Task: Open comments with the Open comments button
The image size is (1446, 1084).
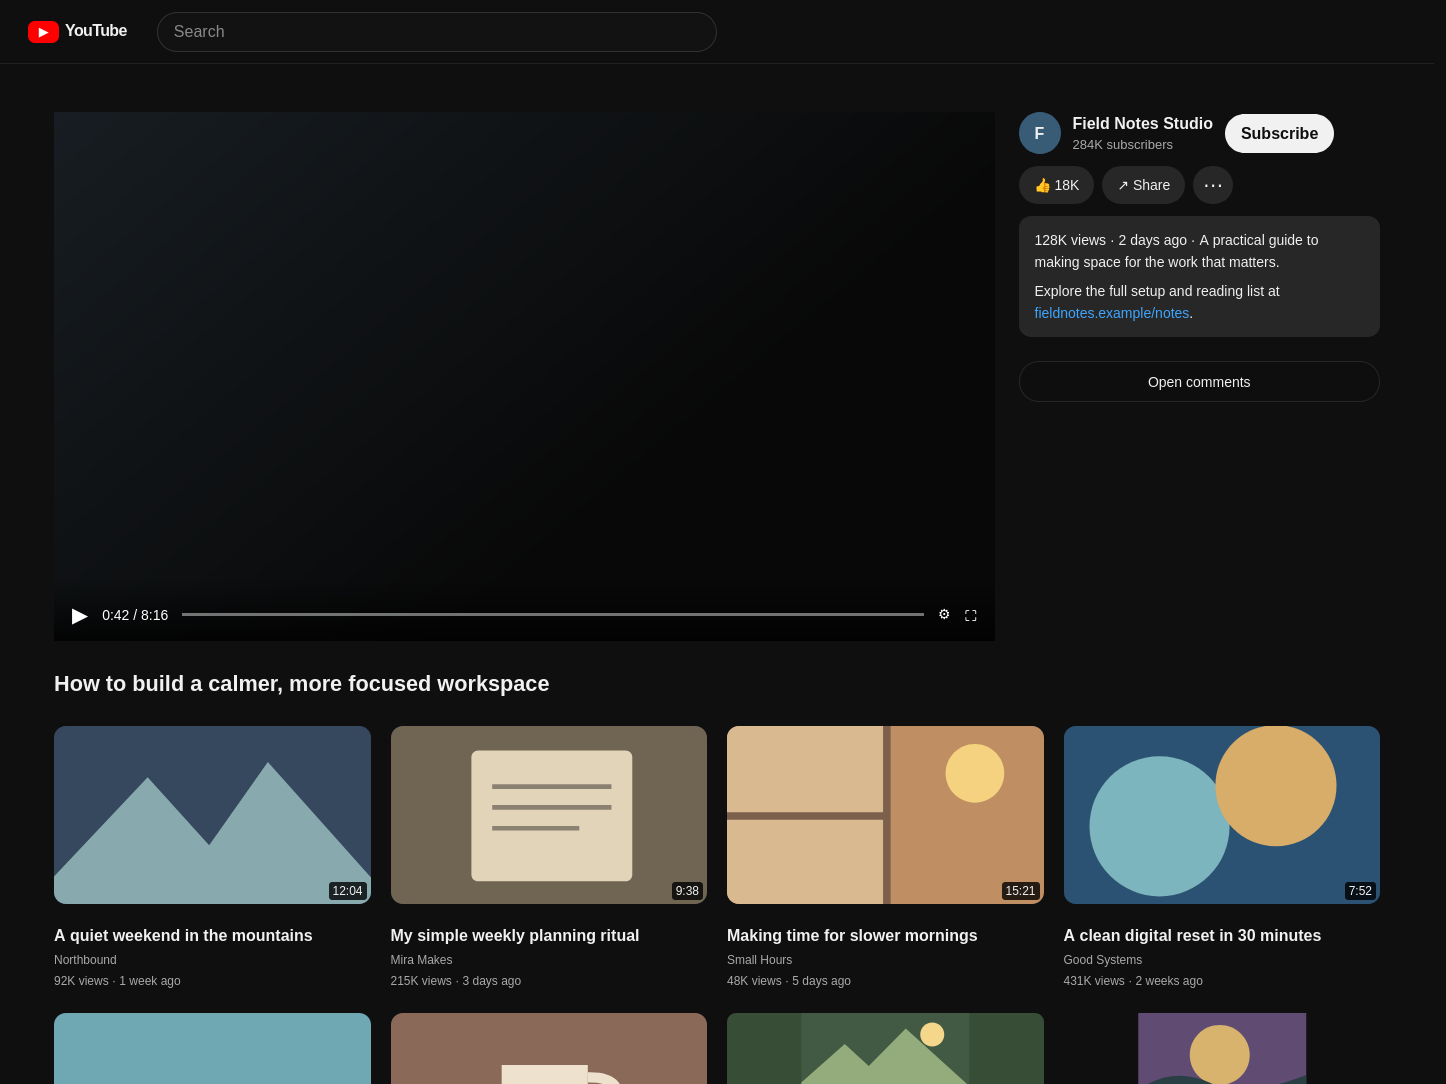Action: (x=1199, y=382)
